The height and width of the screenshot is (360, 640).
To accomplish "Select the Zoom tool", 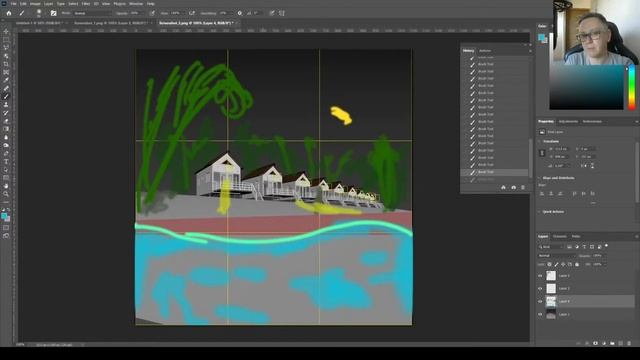I will click(x=6, y=194).
